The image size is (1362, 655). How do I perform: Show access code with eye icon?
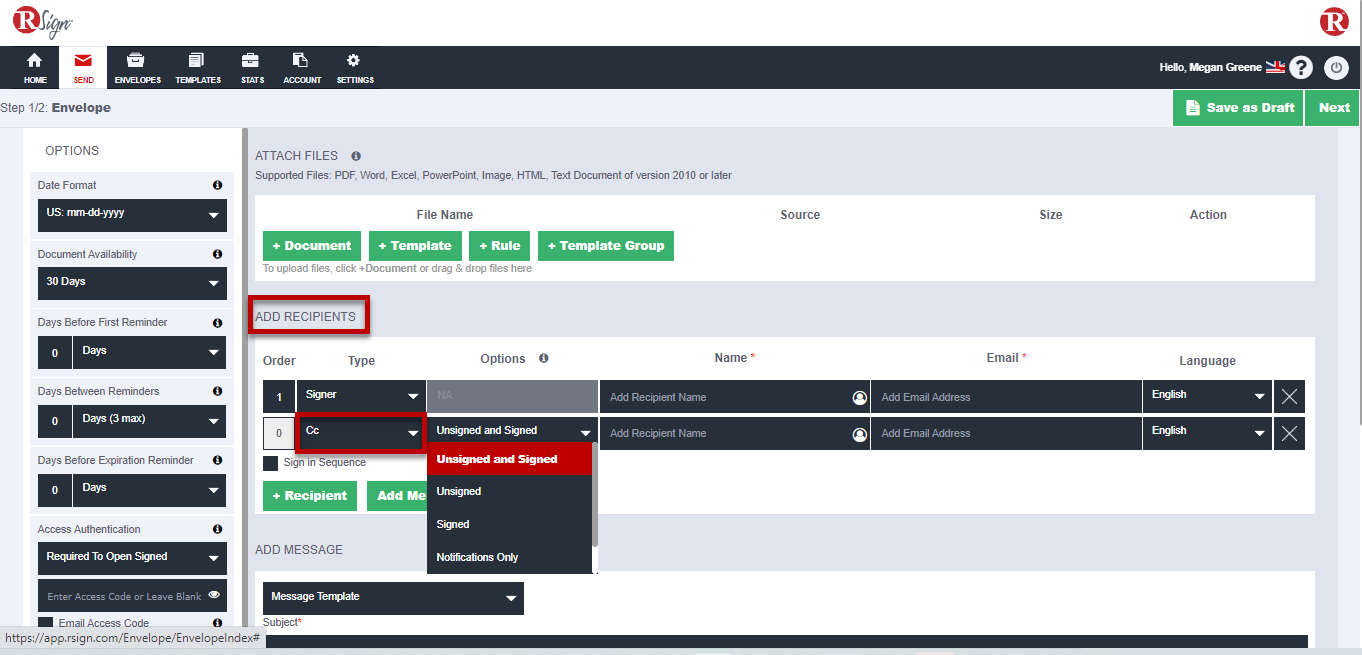click(x=214, y=595)
